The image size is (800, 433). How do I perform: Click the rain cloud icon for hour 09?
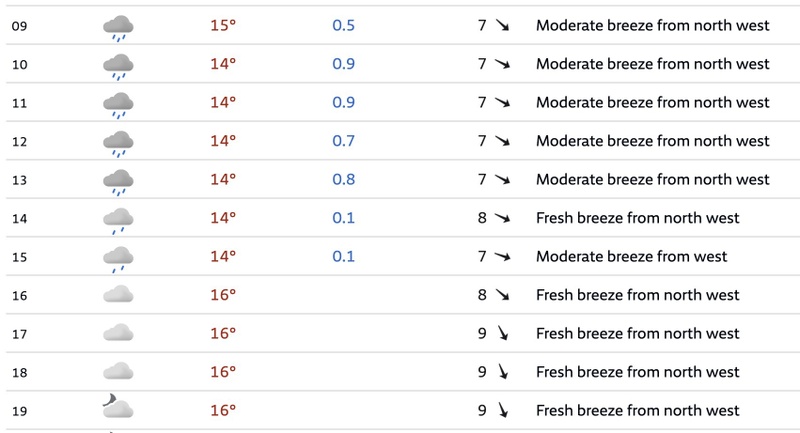pyautogui.click(x=118, y=29)
